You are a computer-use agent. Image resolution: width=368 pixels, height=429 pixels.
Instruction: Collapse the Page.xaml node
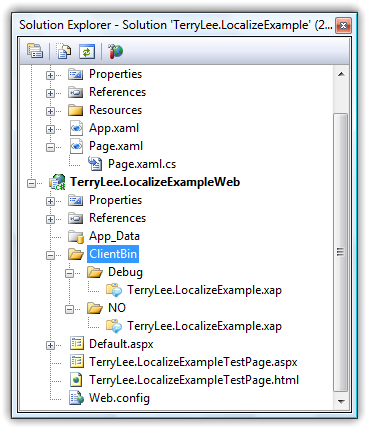point(50,147)
